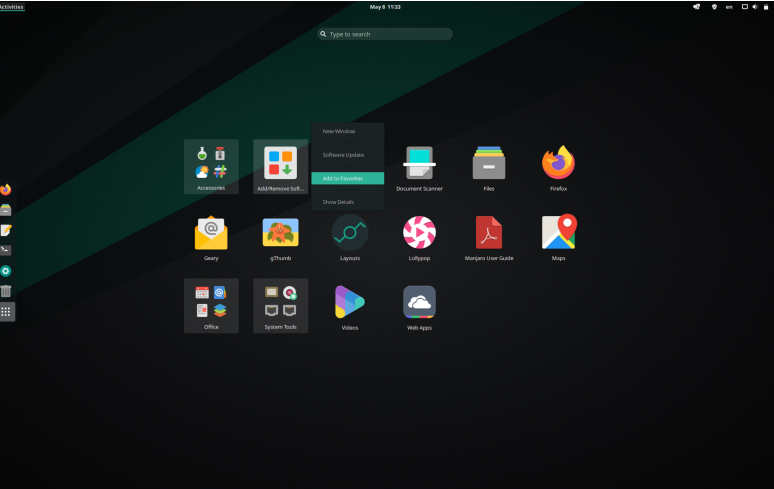Screen dimensions: 774x489
Task: Open the System Tools app folder
Action: point(280,305)
